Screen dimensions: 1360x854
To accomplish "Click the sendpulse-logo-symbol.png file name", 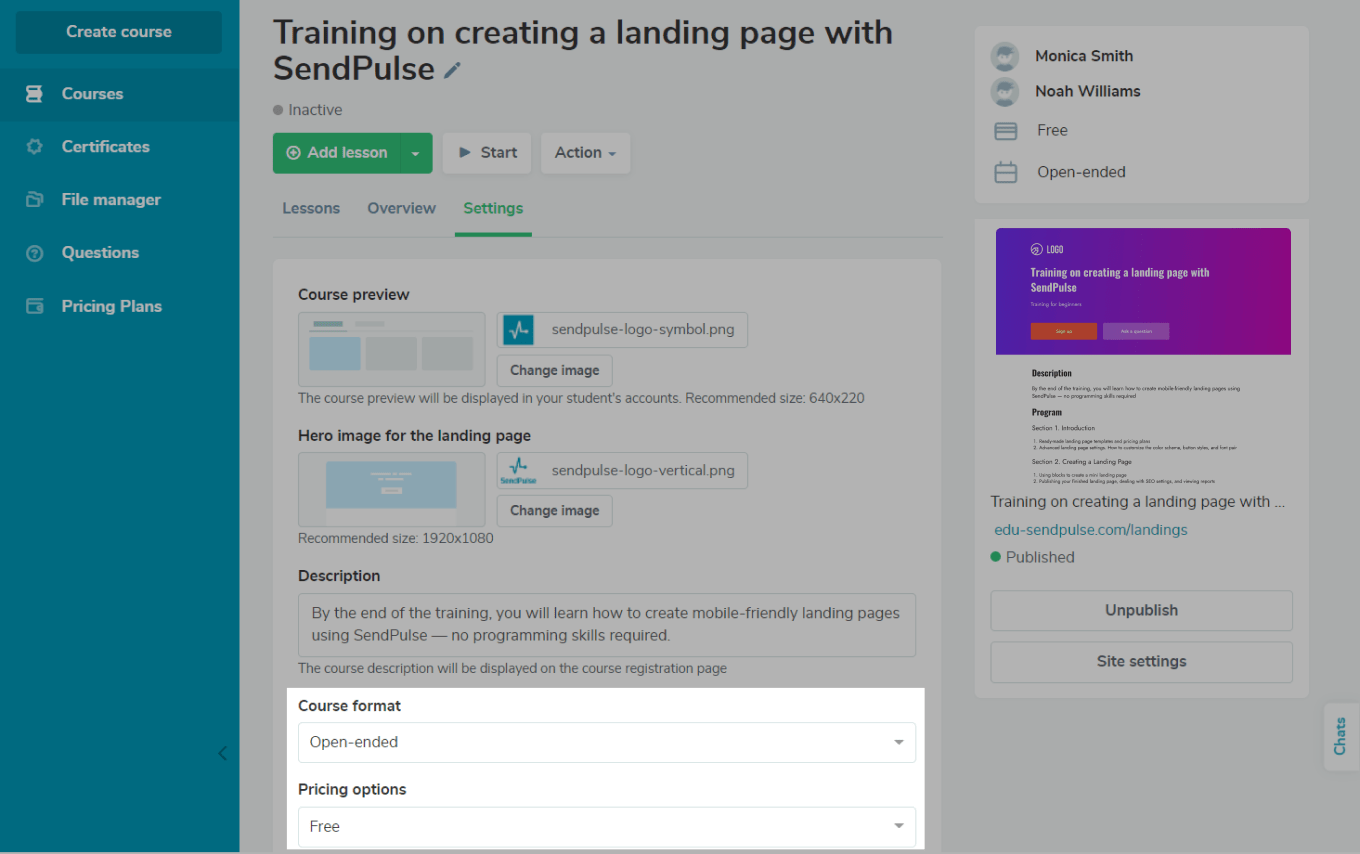I will (643, 330).
